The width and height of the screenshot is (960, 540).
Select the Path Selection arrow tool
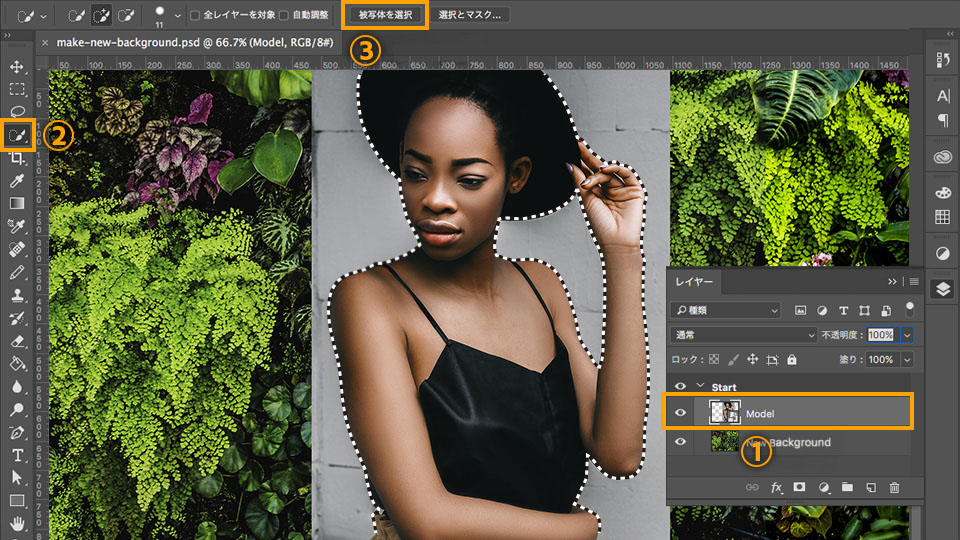pyautogui.click(x=17, y=478)
